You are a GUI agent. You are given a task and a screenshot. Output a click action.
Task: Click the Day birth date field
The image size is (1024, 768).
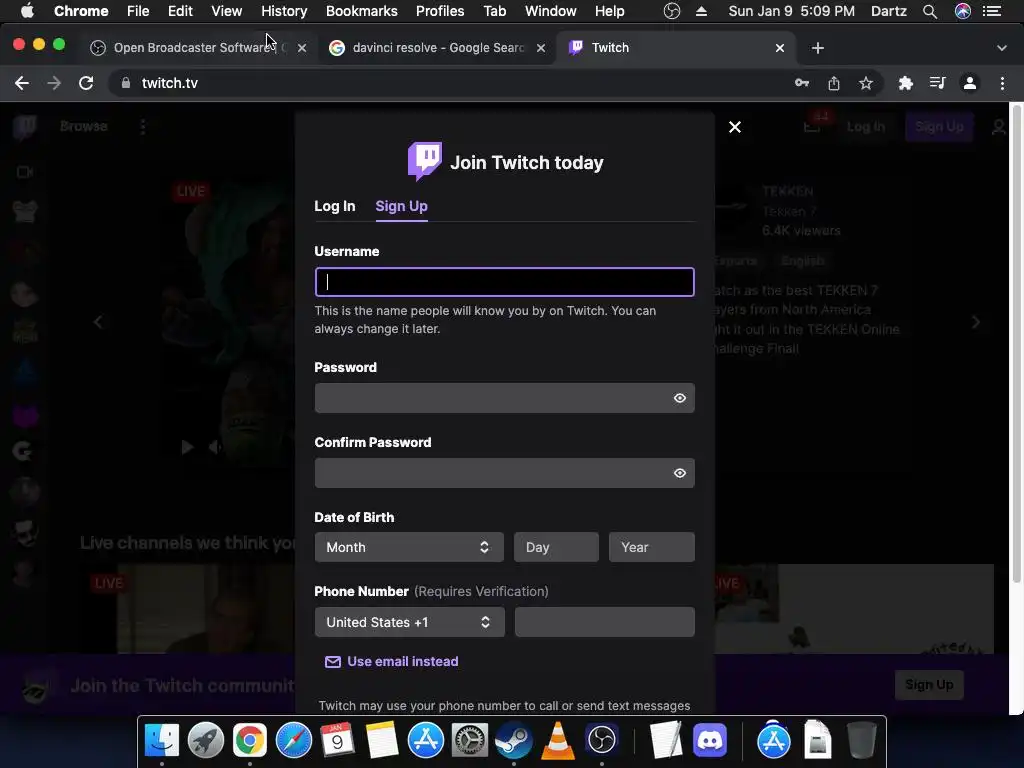coord(556,547)
